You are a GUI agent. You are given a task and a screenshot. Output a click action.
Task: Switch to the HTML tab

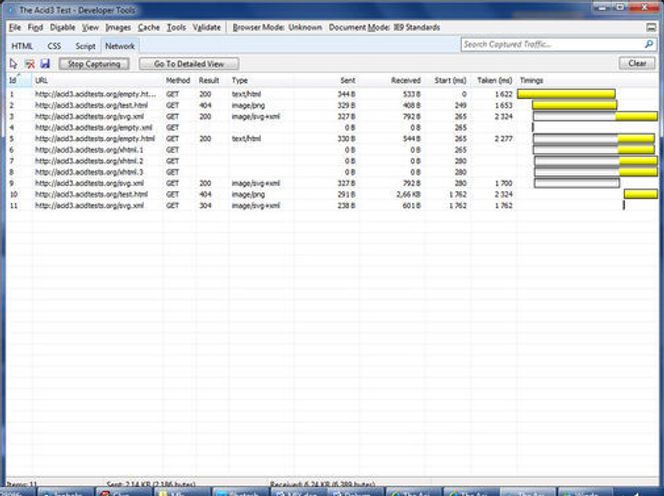pyautogui.click(x=22, y=46)
